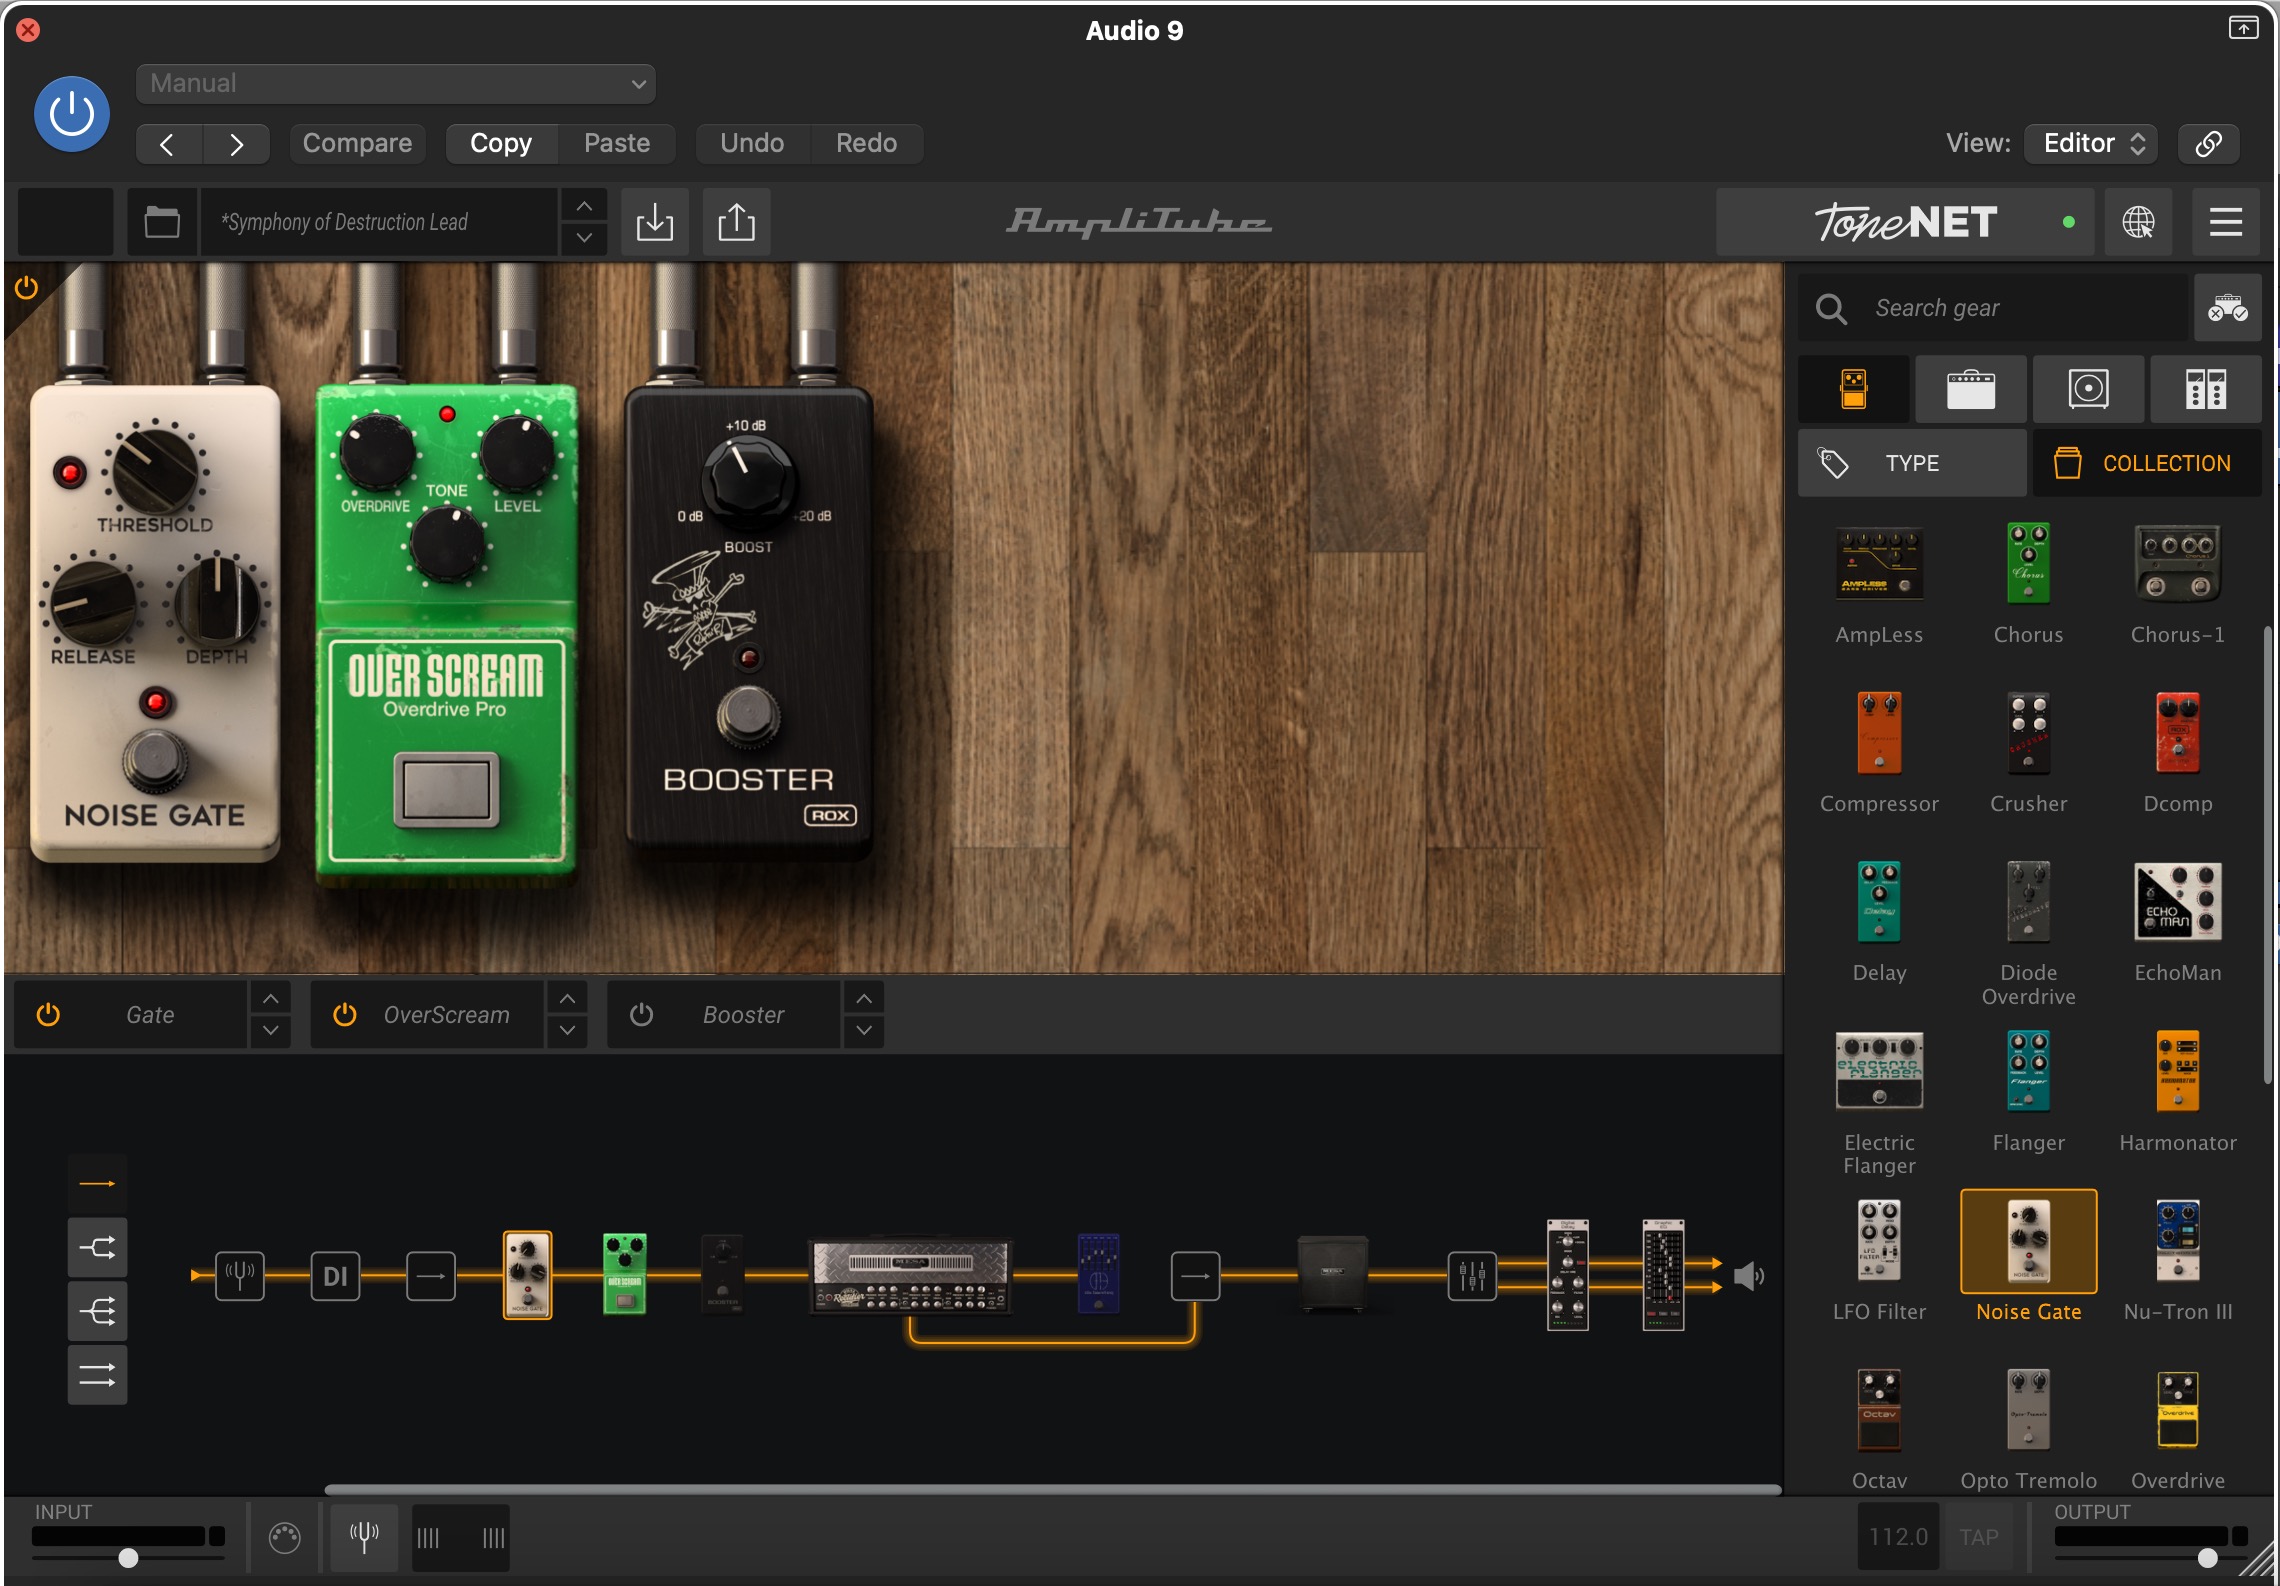Click the save preset download icon
Viewport: 2280px width, 1586px height.
(655, 222)
